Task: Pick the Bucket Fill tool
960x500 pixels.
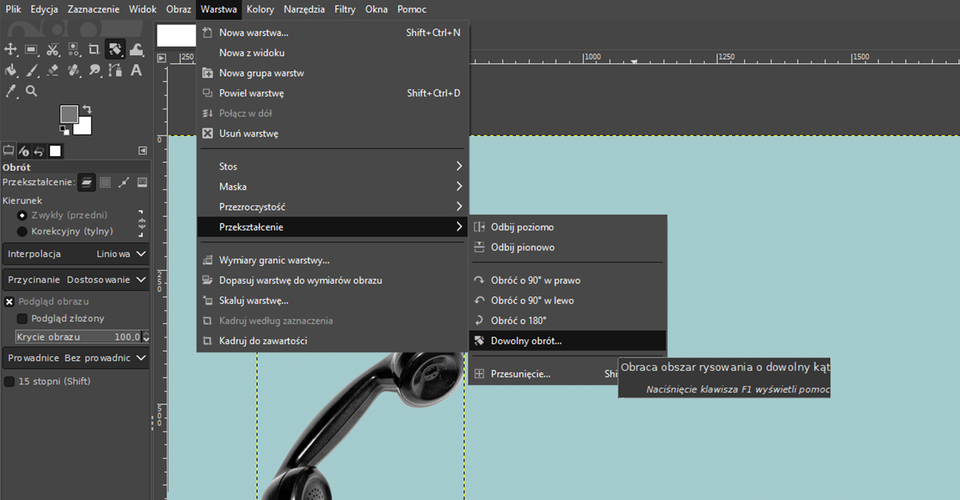Action: 11,70
